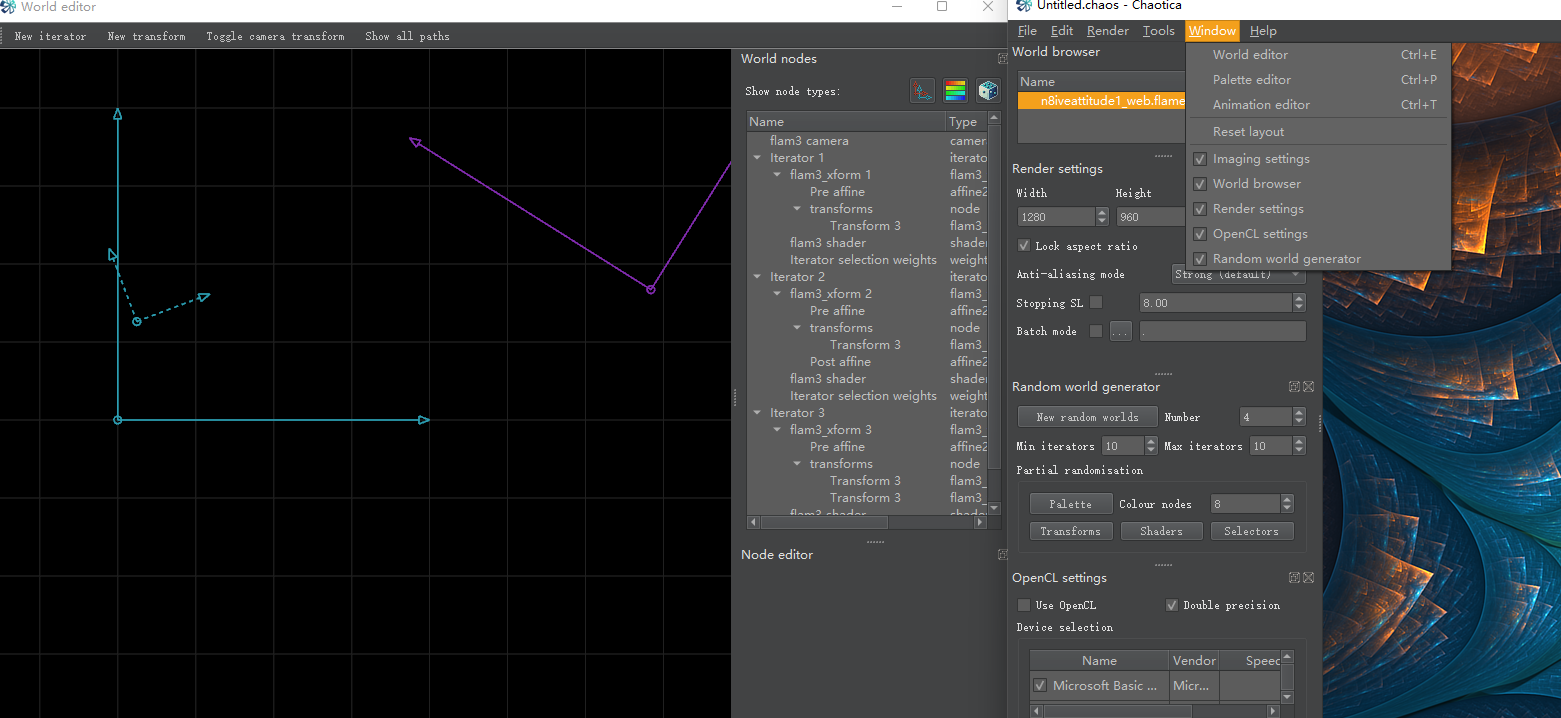Disable Lock aspect ratio checkbox
Viewport: 1561px width, 718px height.
coord(1024,246)
